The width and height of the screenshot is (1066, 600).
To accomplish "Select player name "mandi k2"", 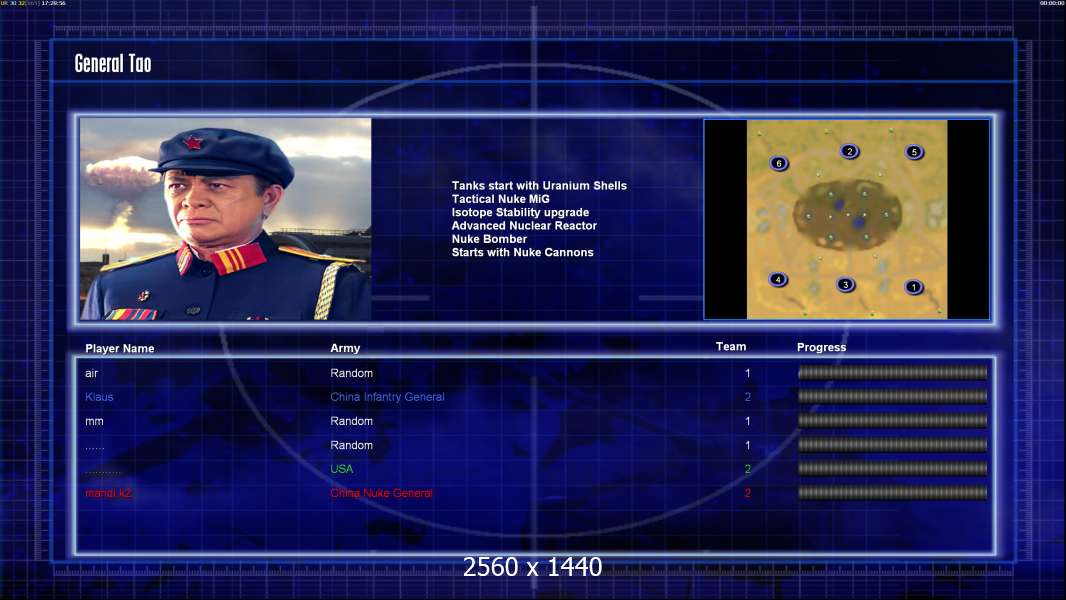I will coord(108,493).
